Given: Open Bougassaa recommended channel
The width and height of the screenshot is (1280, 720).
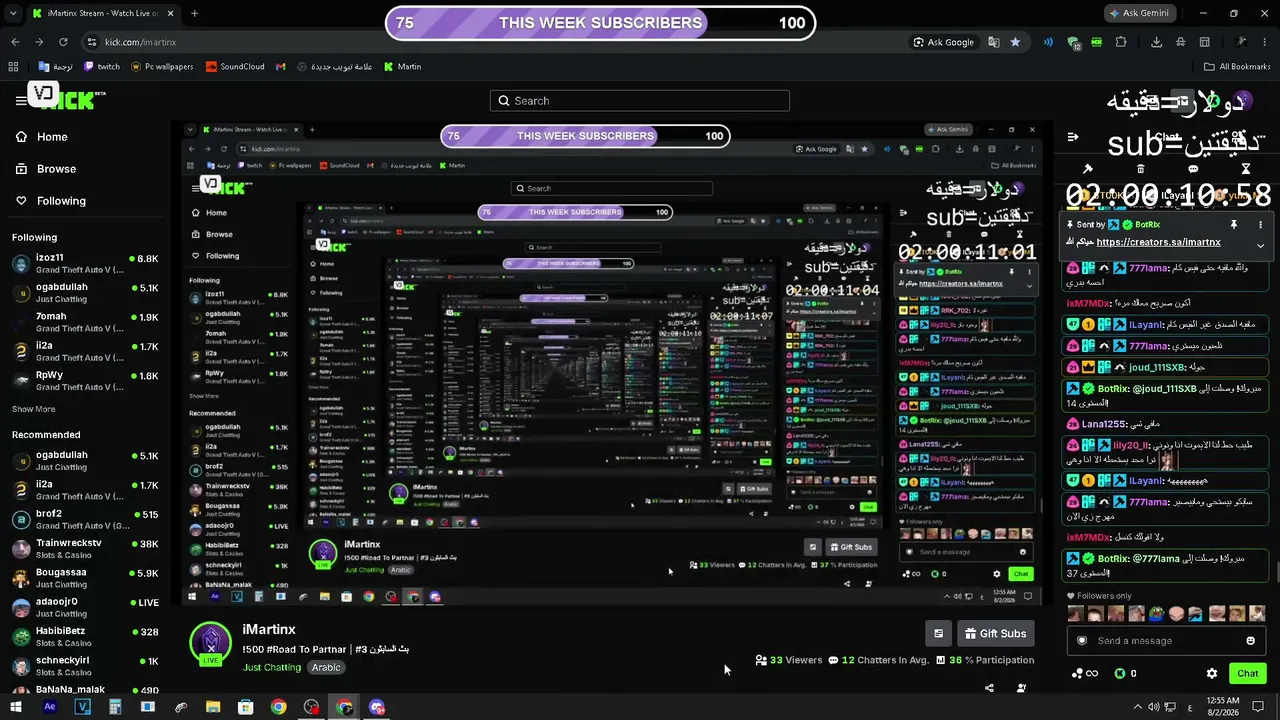Looking at the screenshot, I should tap(85, 577).
